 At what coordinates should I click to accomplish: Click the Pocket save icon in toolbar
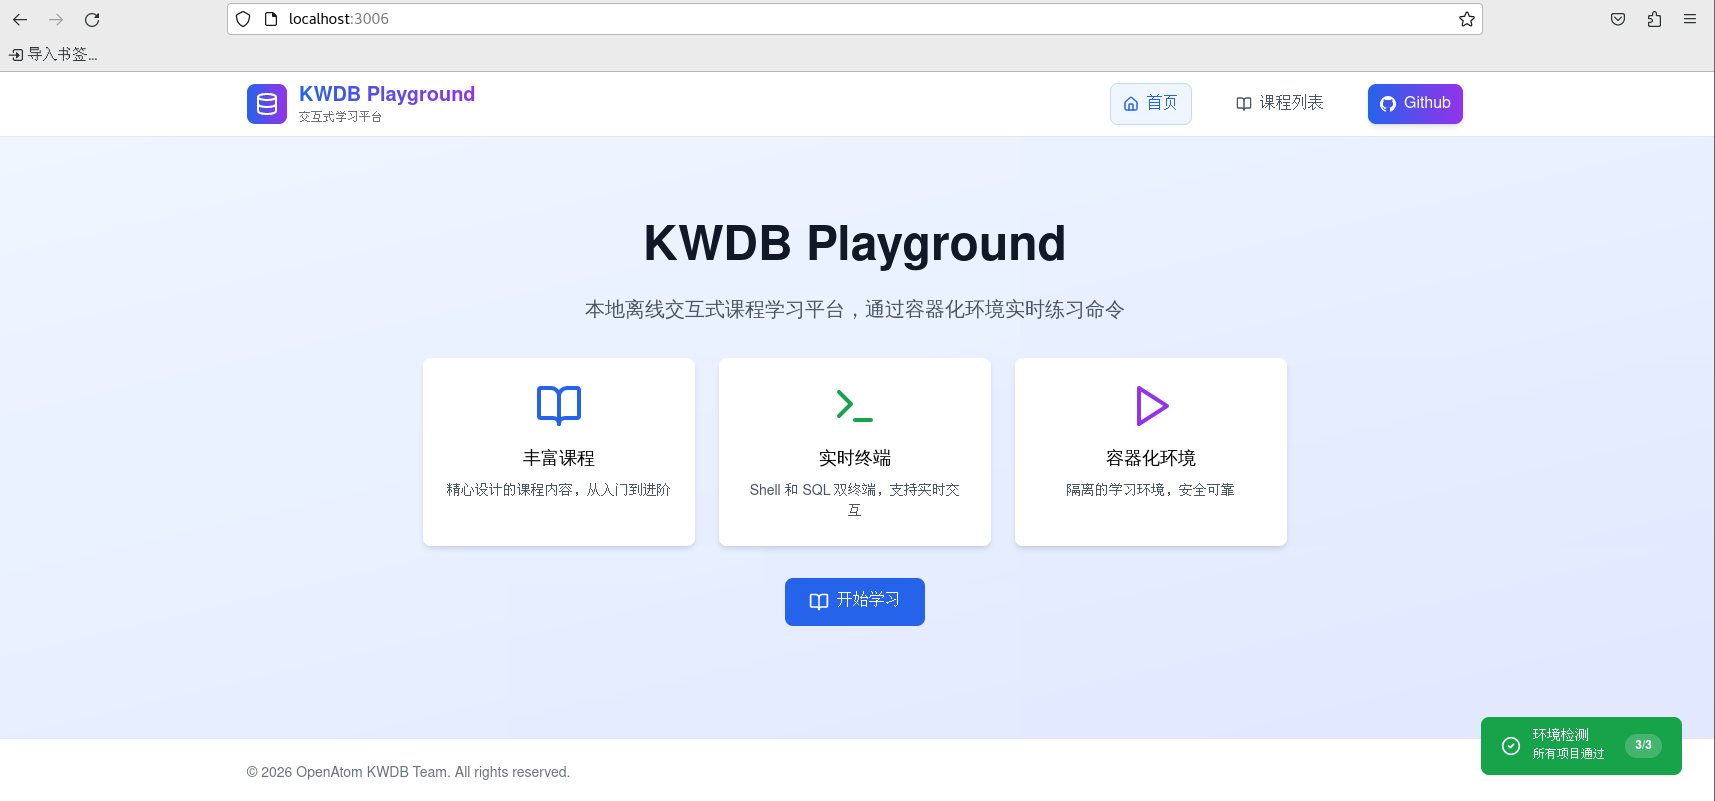pos(1618,19)
